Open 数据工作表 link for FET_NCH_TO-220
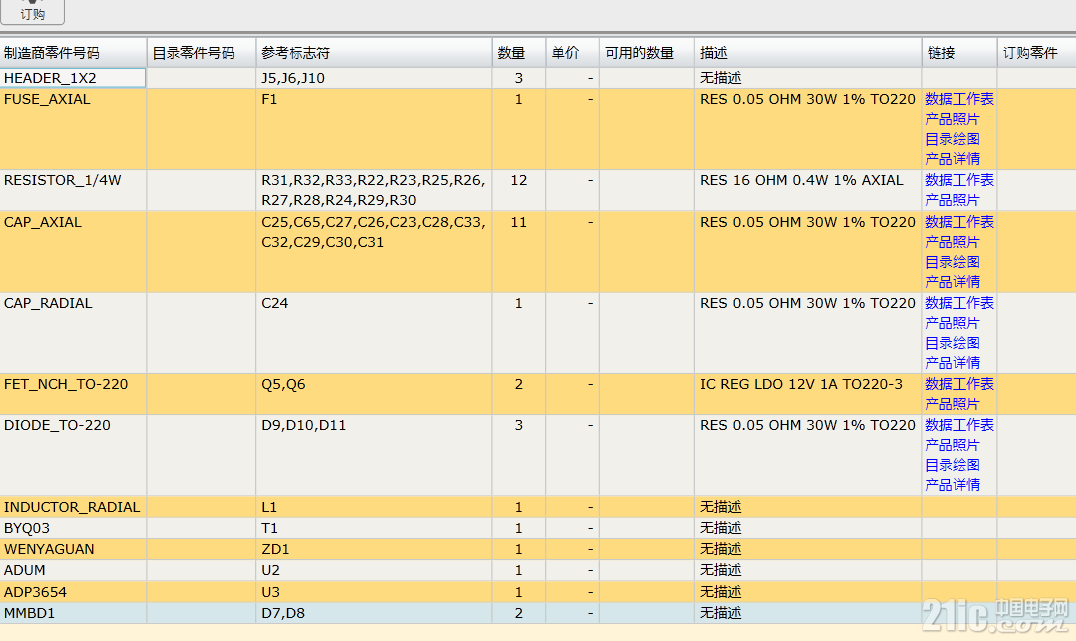Image resolution: width=1076 pixels, height=641 pixels. tap(959, 384)
